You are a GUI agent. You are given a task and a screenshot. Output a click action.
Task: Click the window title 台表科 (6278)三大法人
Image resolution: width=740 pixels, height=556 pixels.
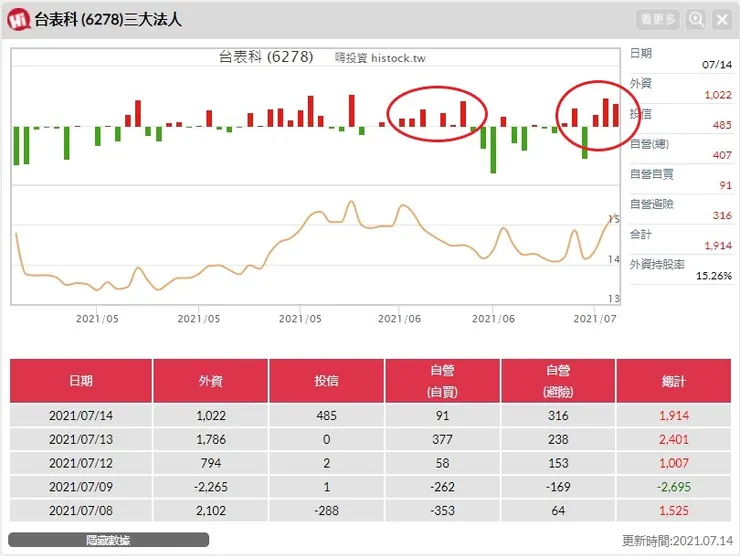pyautogui.click(x=108, y=20)
